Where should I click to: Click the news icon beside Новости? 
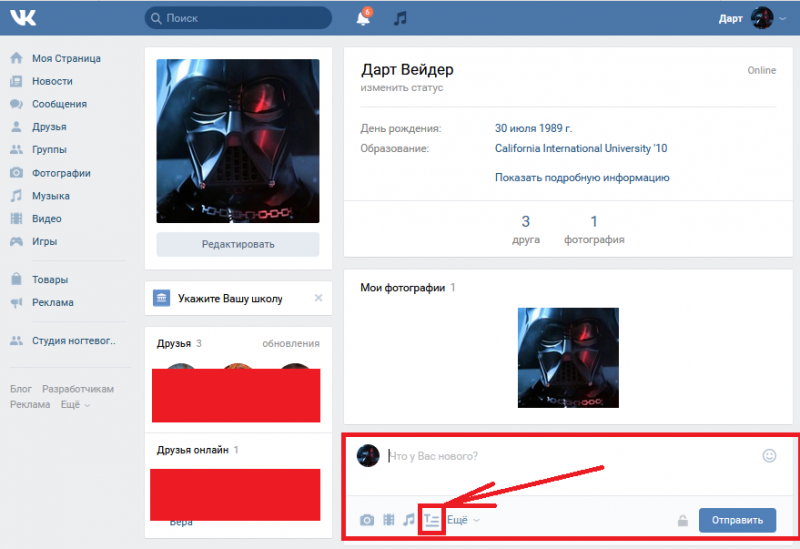(16, 81)
